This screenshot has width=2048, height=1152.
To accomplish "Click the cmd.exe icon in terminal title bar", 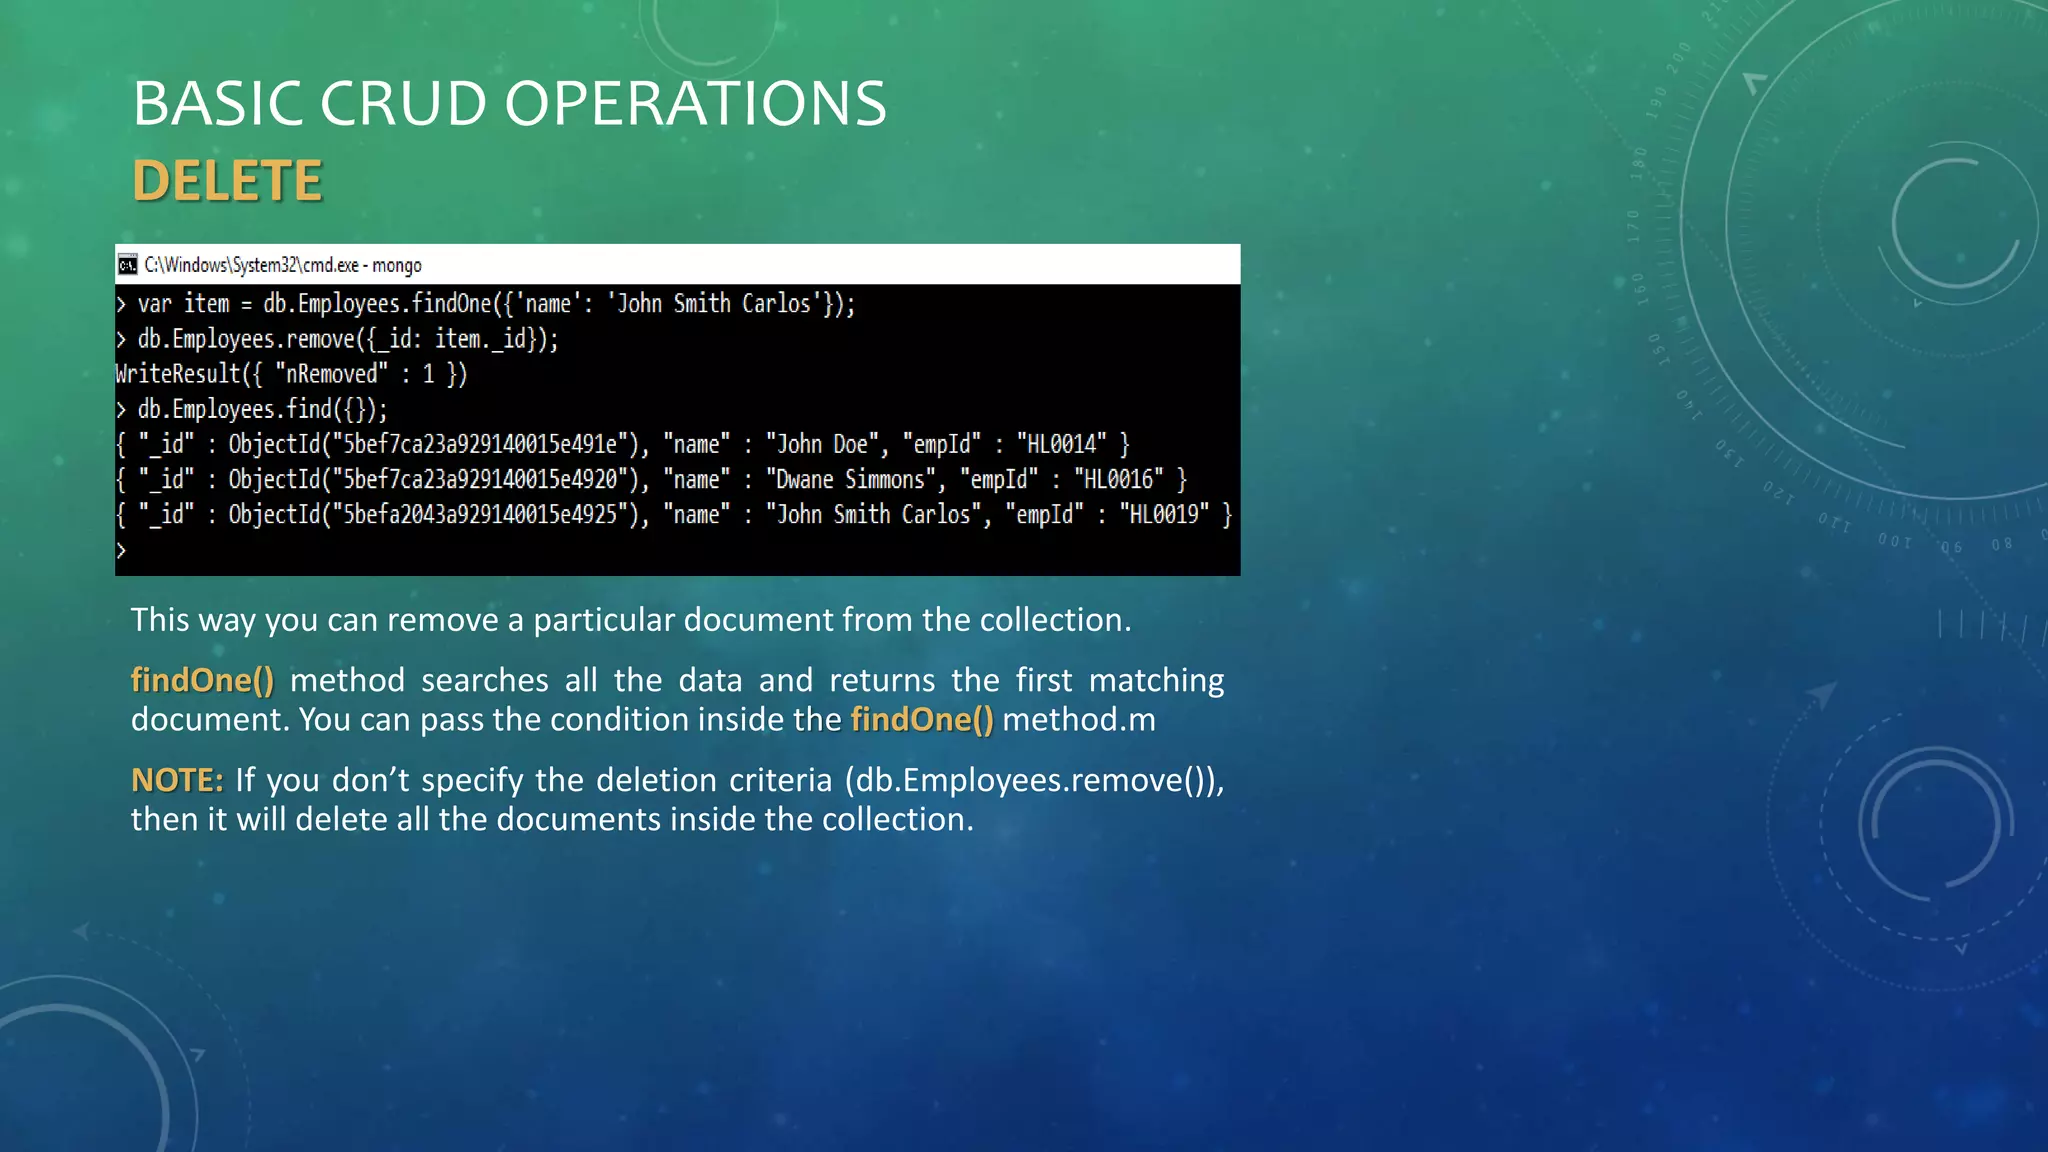I will 128,265.
